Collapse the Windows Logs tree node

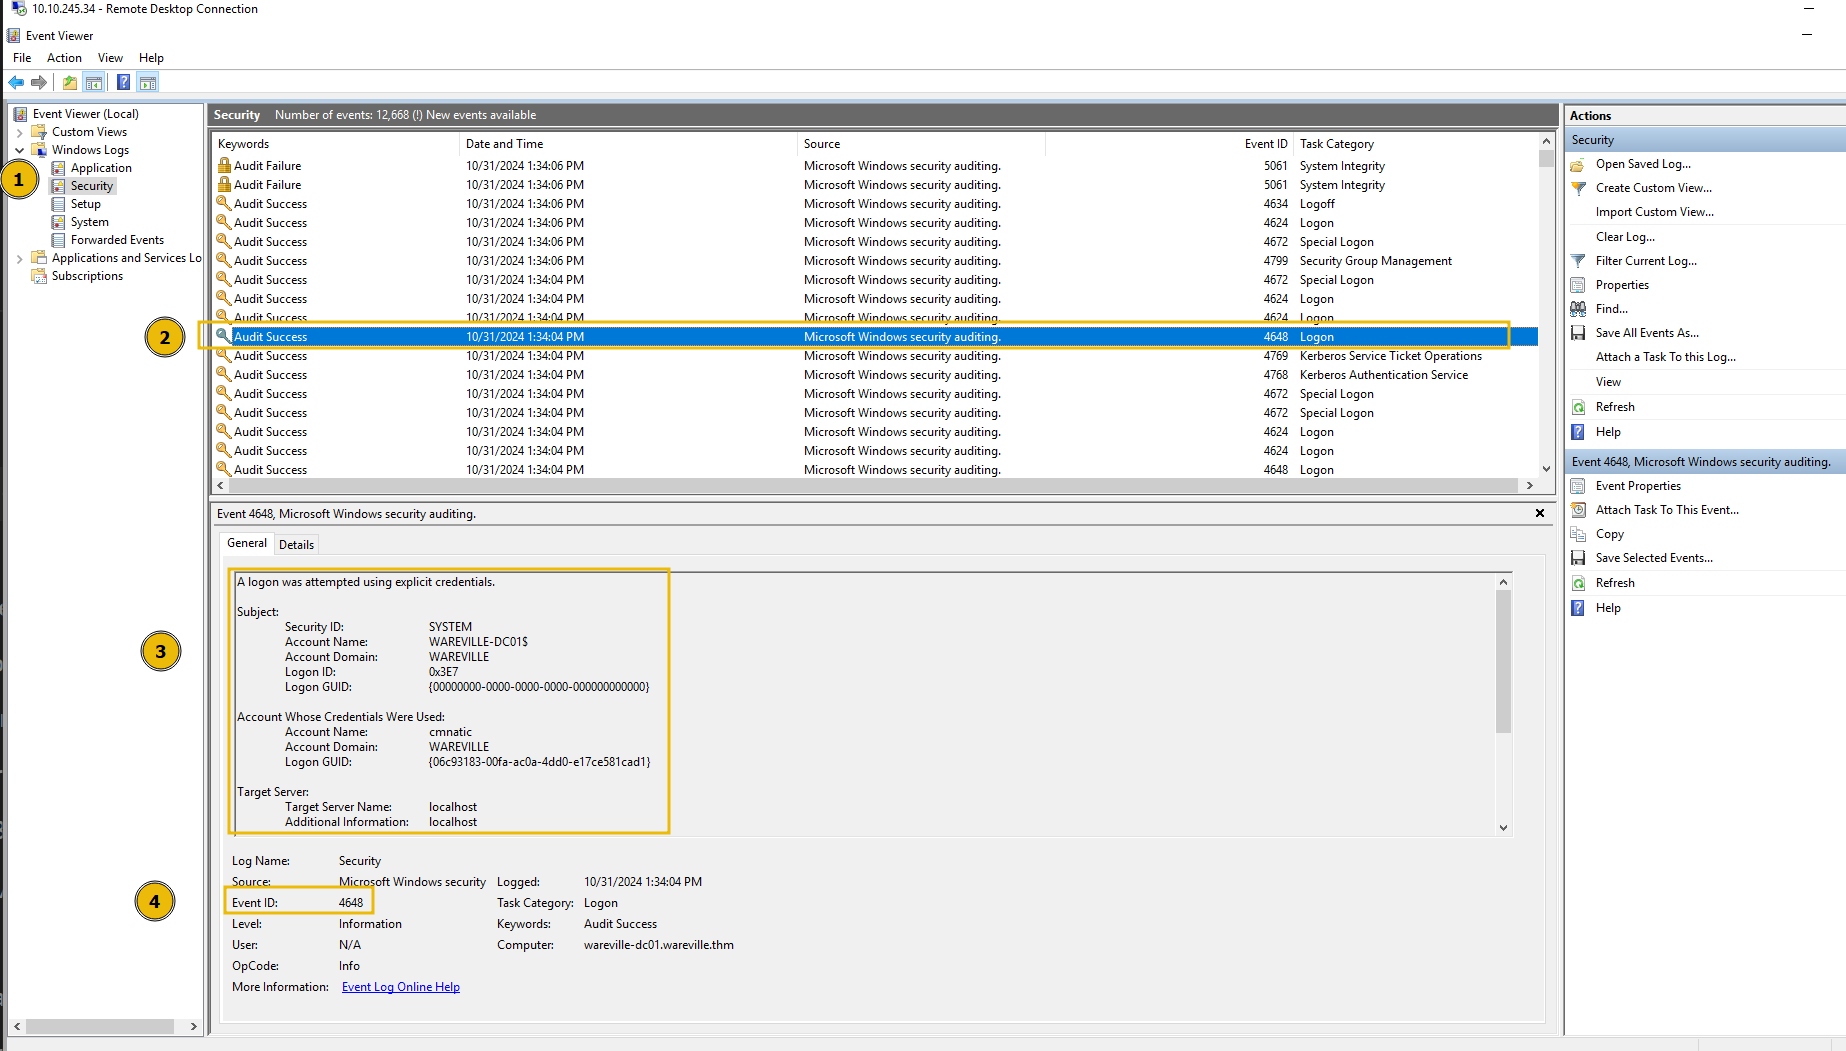point(21,149)
